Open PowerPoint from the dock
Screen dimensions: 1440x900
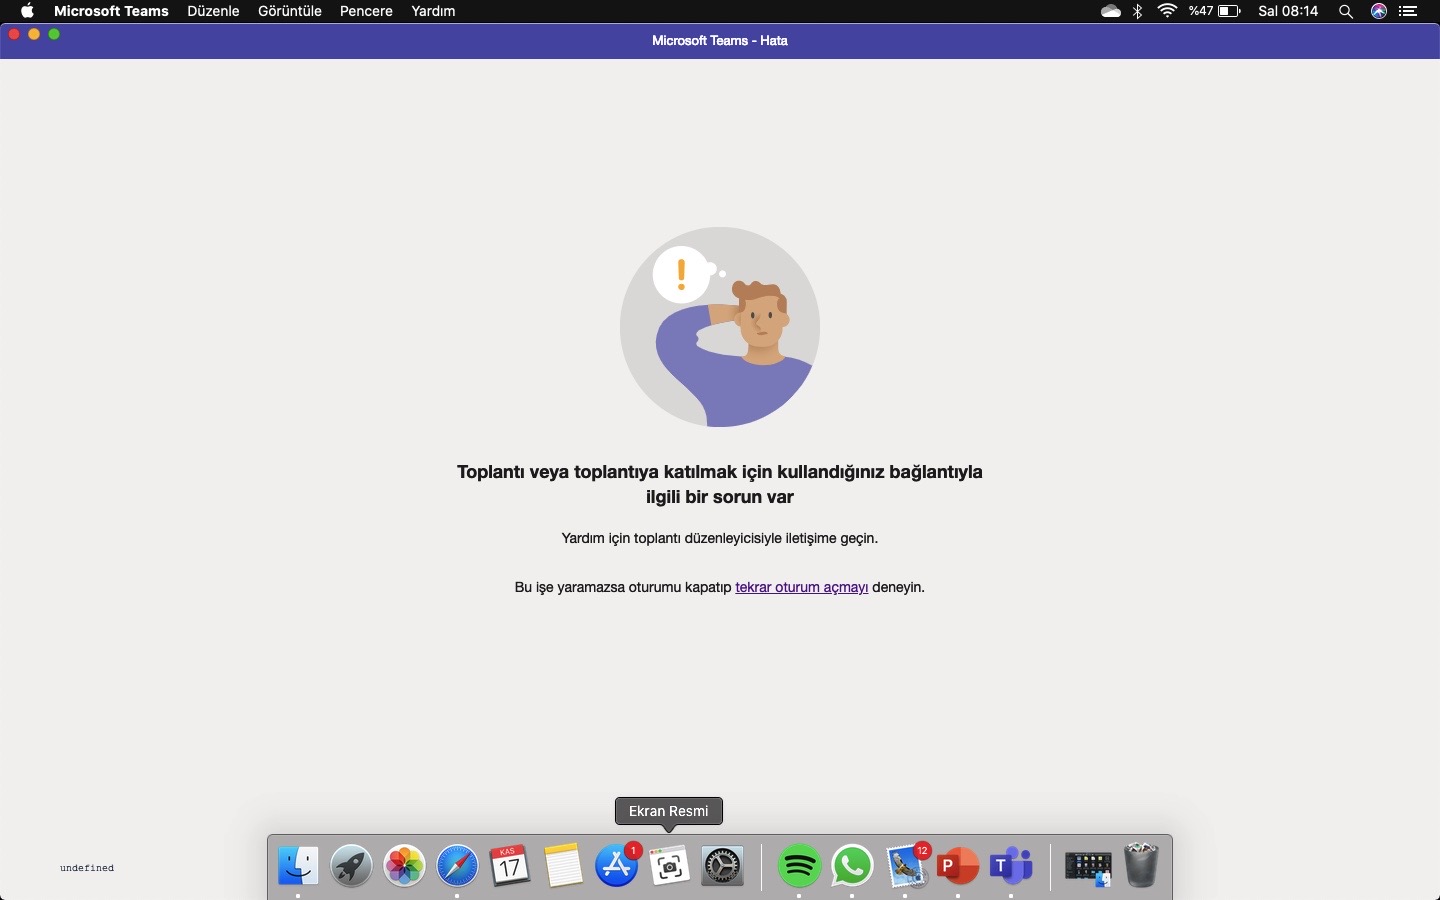coord(959,866)
